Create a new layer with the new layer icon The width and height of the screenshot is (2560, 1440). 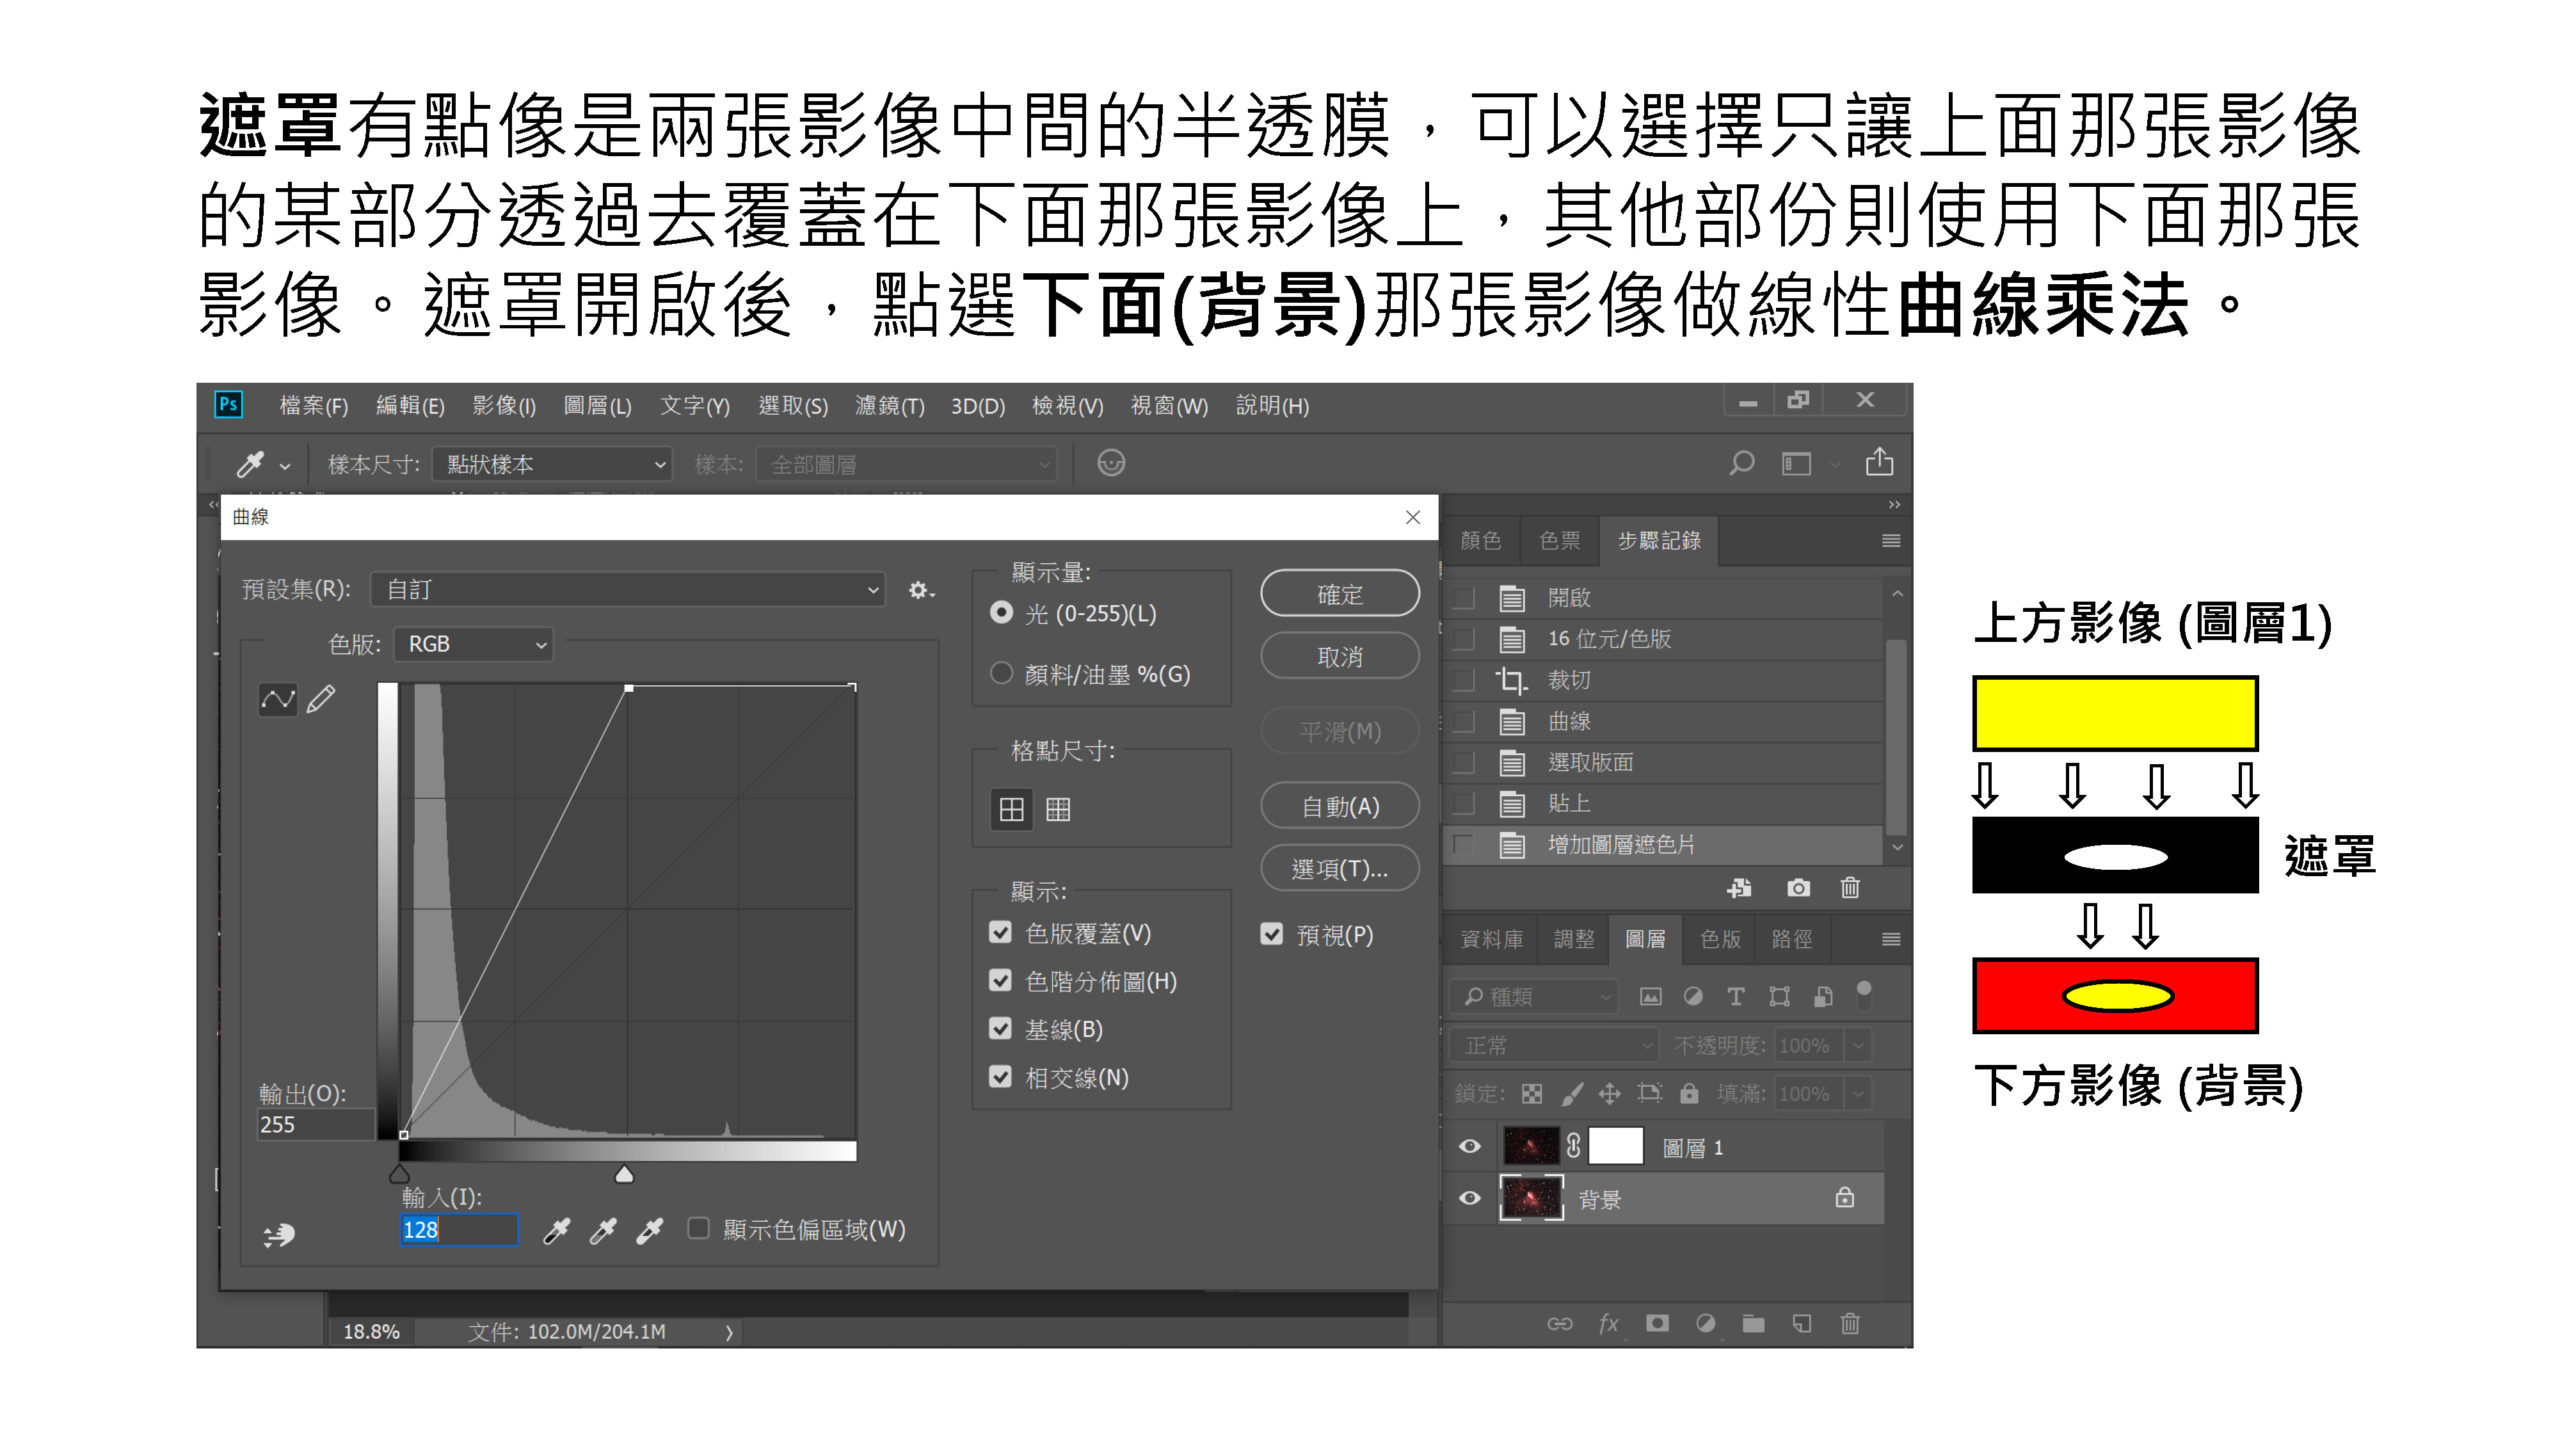point(1801,1323)
